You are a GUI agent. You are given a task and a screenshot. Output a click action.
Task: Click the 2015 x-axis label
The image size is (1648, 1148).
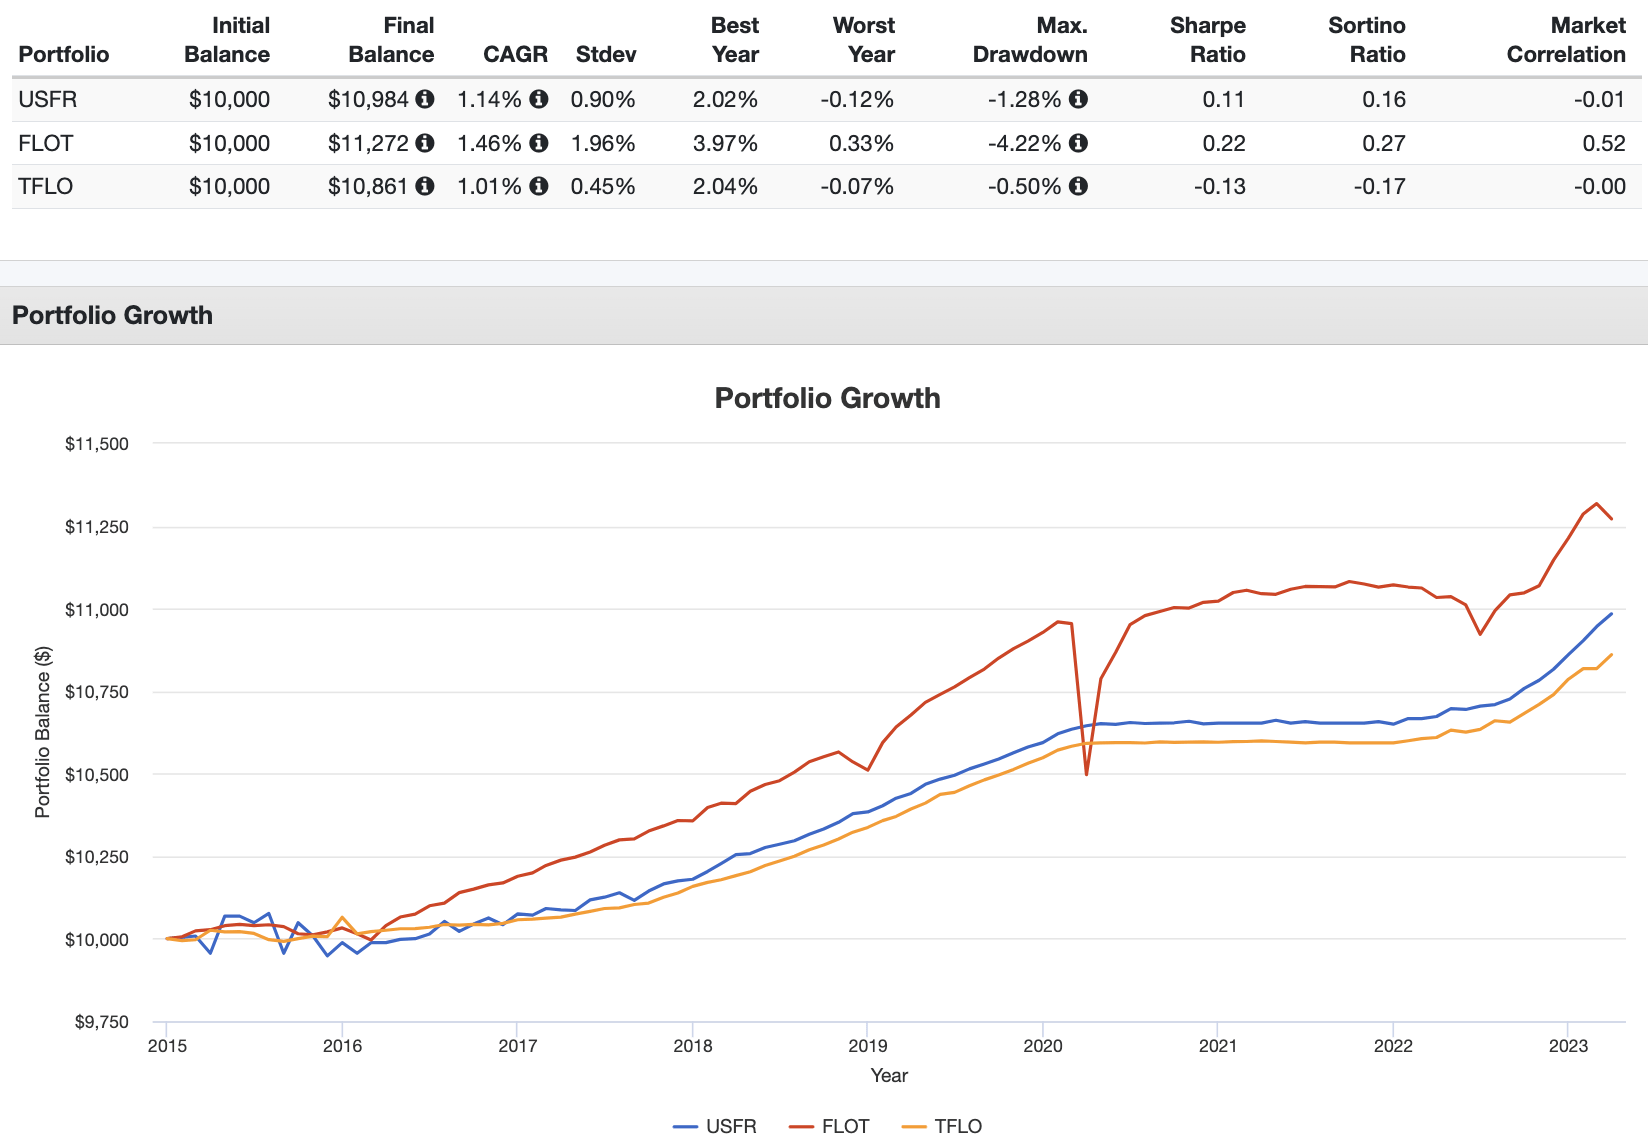point(166,1046)
